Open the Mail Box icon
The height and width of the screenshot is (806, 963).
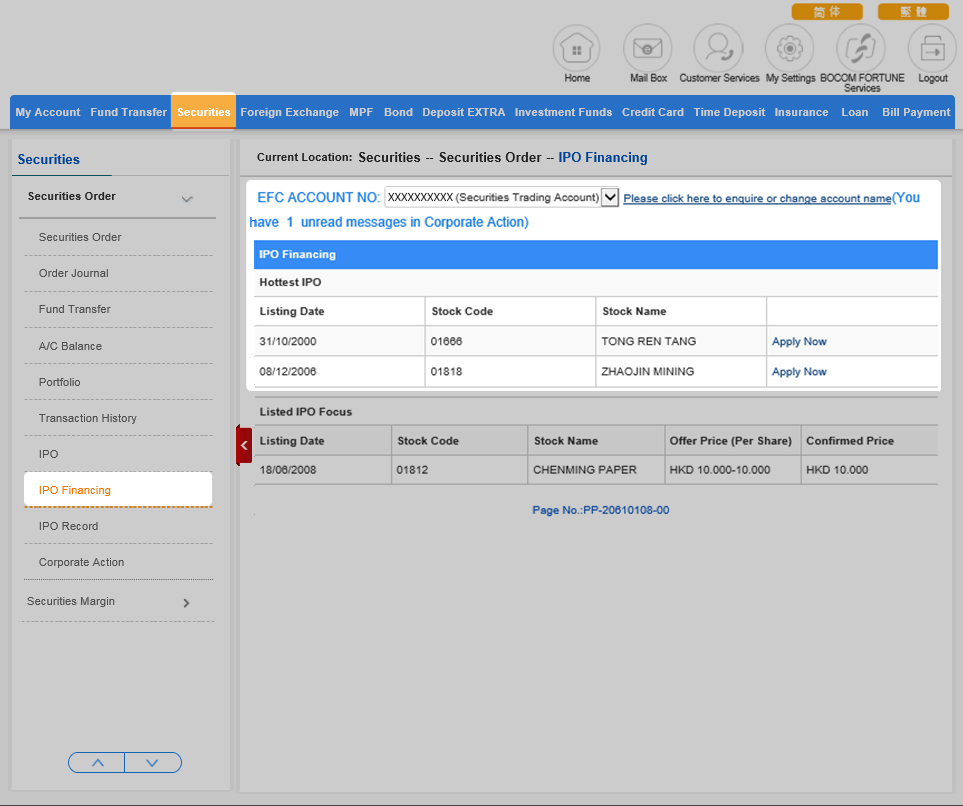pos(648,48)
